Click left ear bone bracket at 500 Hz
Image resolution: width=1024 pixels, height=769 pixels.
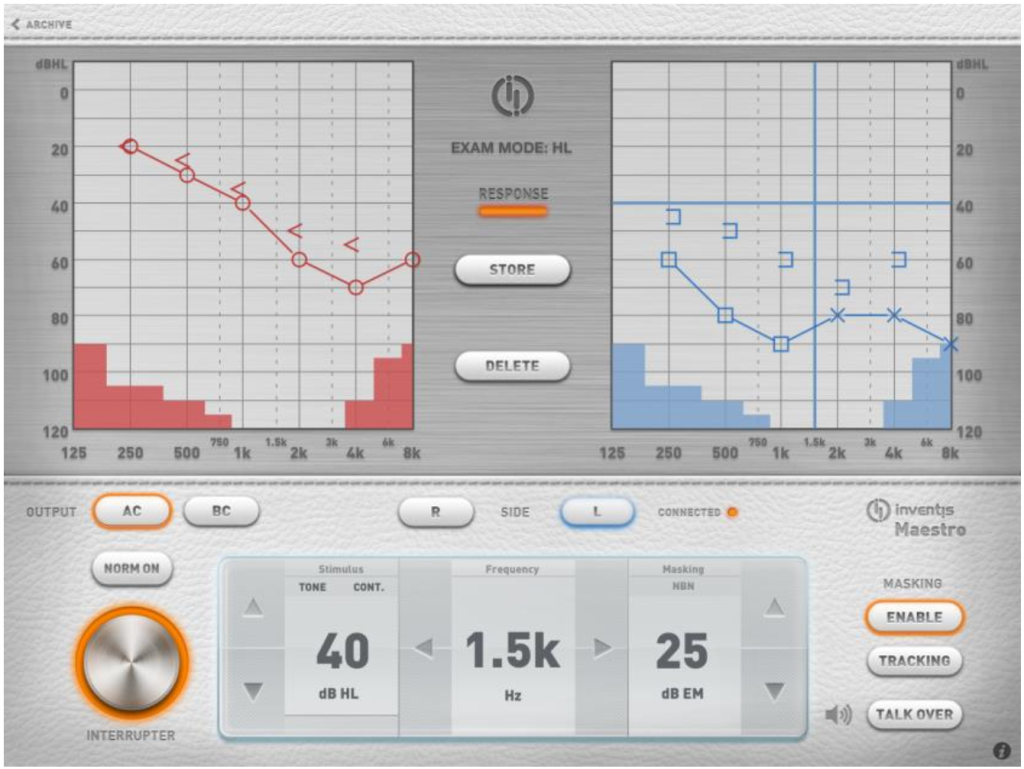(x=731, y=230)
